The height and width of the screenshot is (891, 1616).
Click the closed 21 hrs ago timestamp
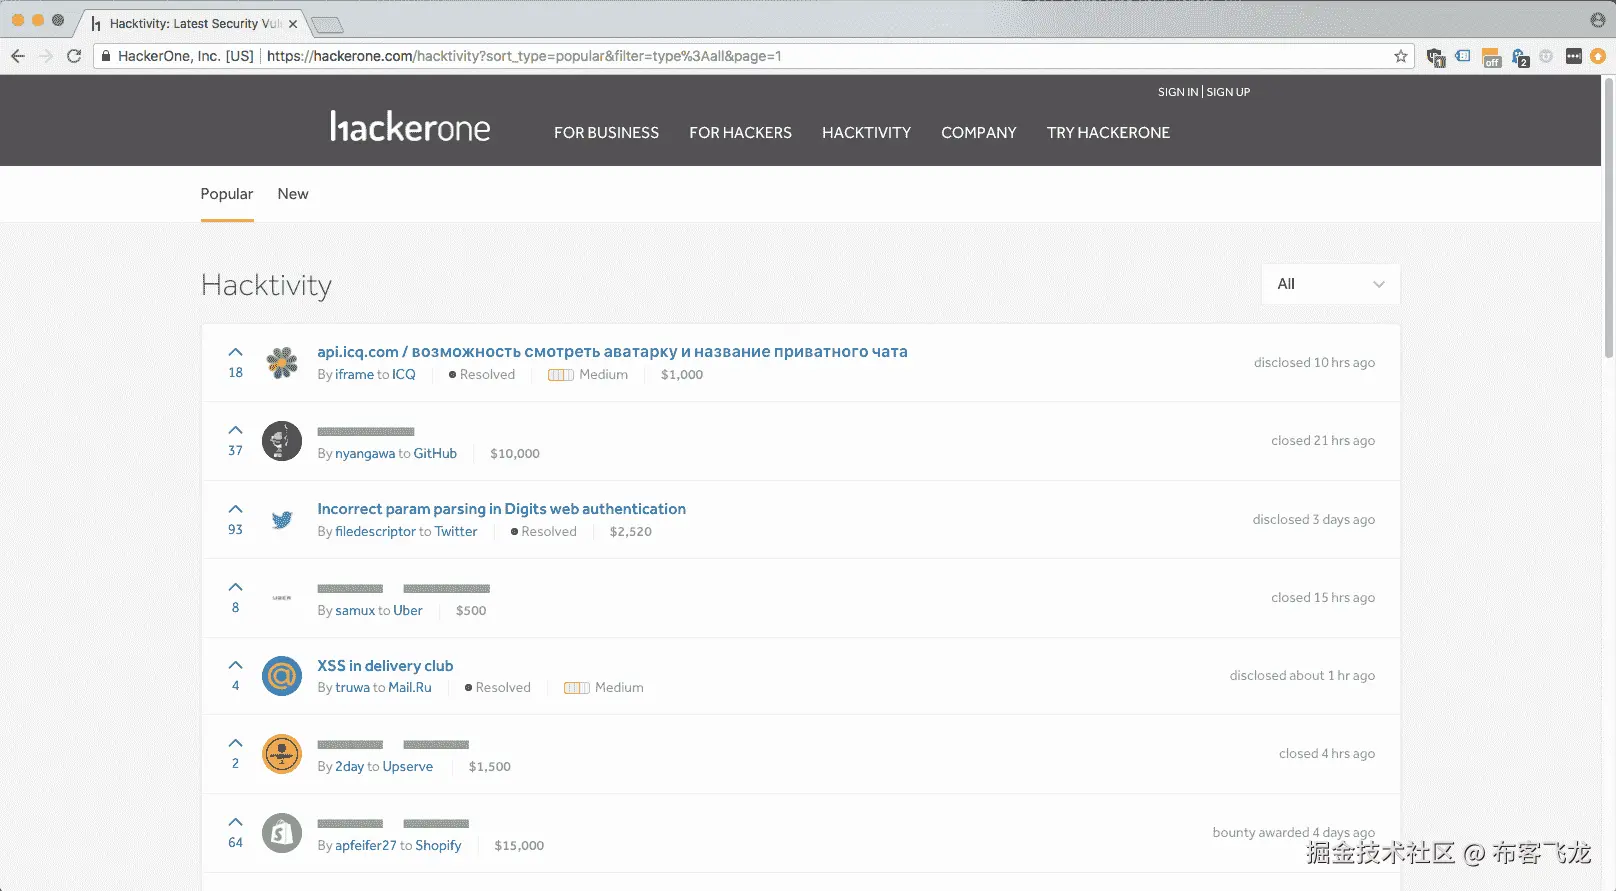pos(1323,441)
